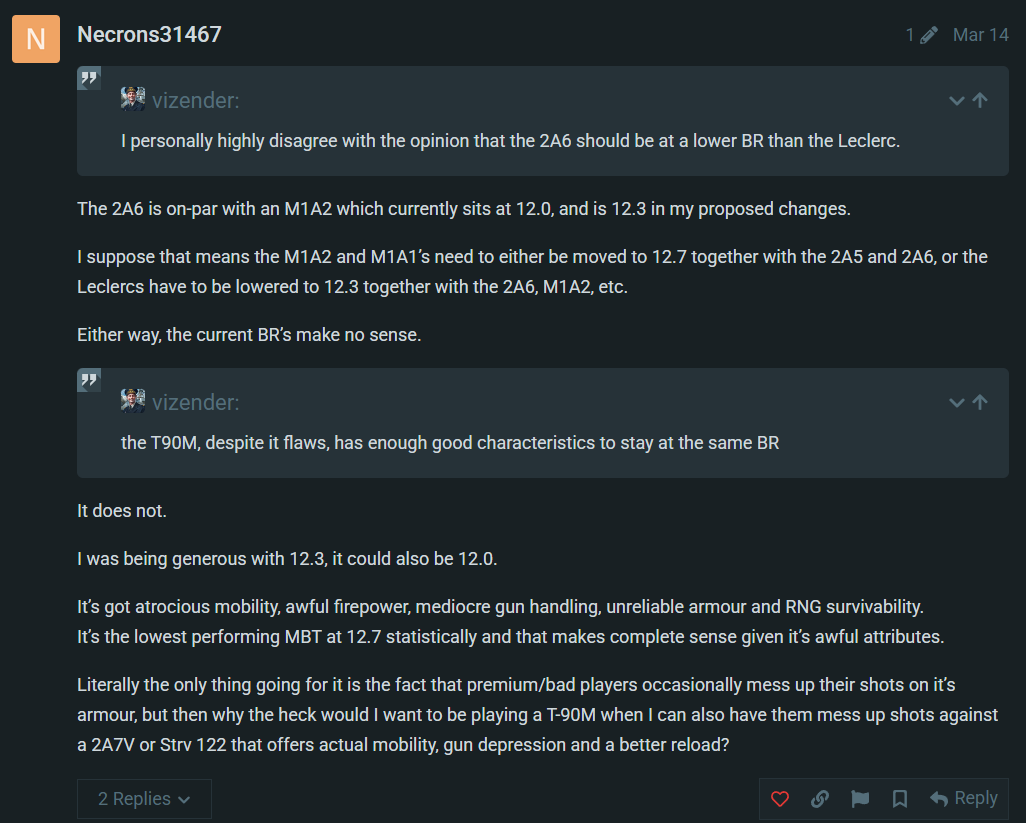Screen dimensions: 1026x823
Task: Click vizender's avatar in the second quote
Action: (133, 401)
